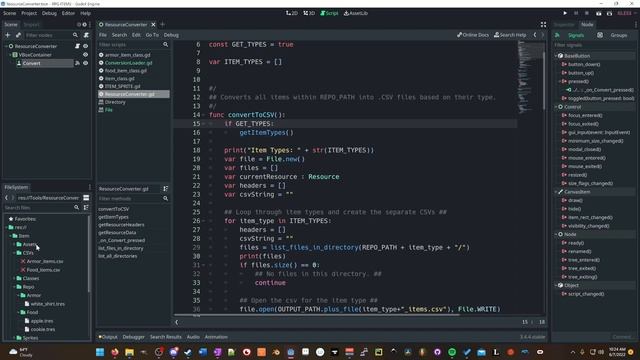Fold the convertToCSV function at line 14

(x=203, y=115)
